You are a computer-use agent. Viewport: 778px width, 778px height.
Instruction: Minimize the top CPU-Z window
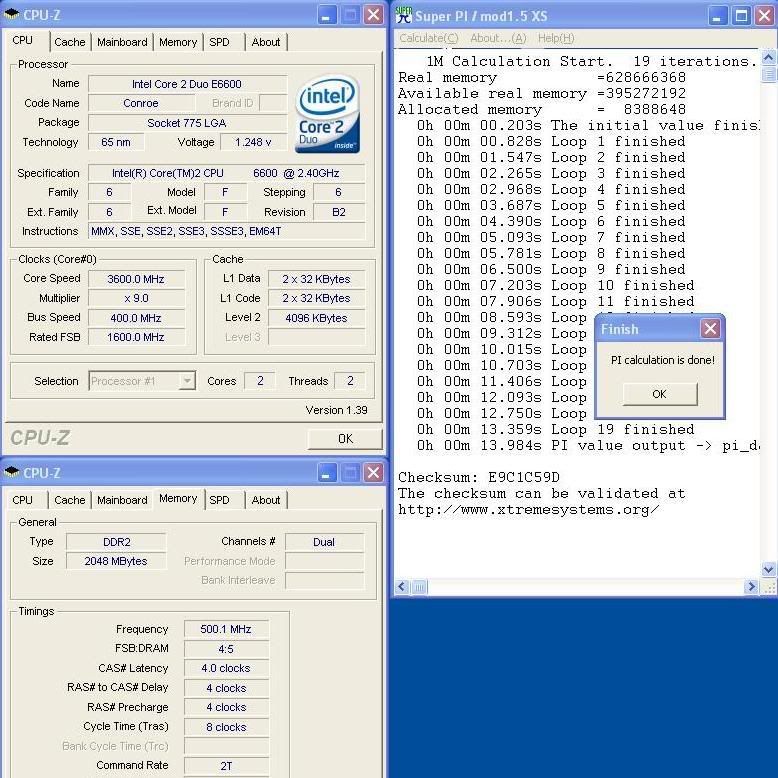(x=326, y=15)
